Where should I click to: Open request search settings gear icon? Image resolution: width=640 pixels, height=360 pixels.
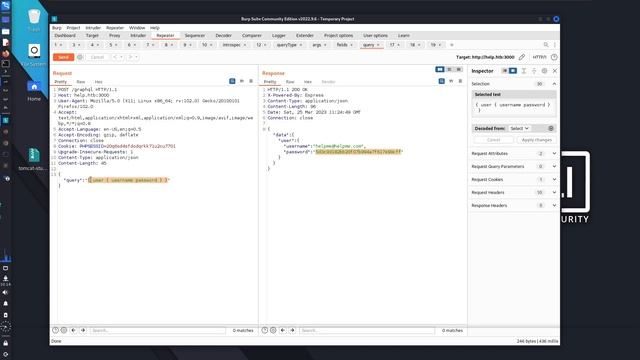coord(64,330)
